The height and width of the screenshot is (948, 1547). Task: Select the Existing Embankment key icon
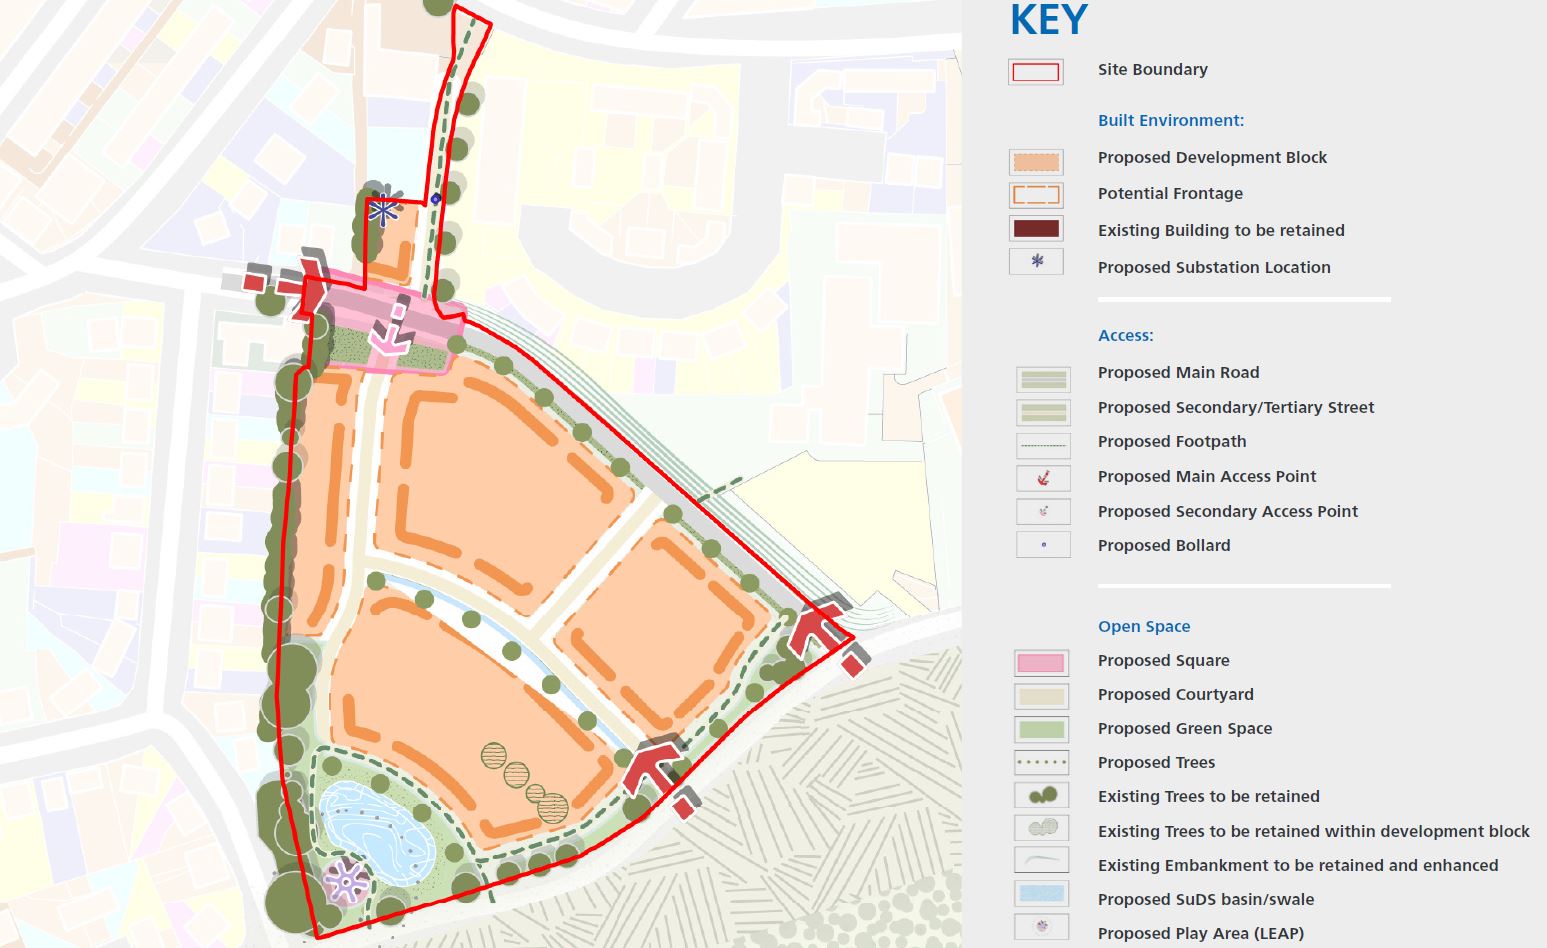[x=1041, y=860]
